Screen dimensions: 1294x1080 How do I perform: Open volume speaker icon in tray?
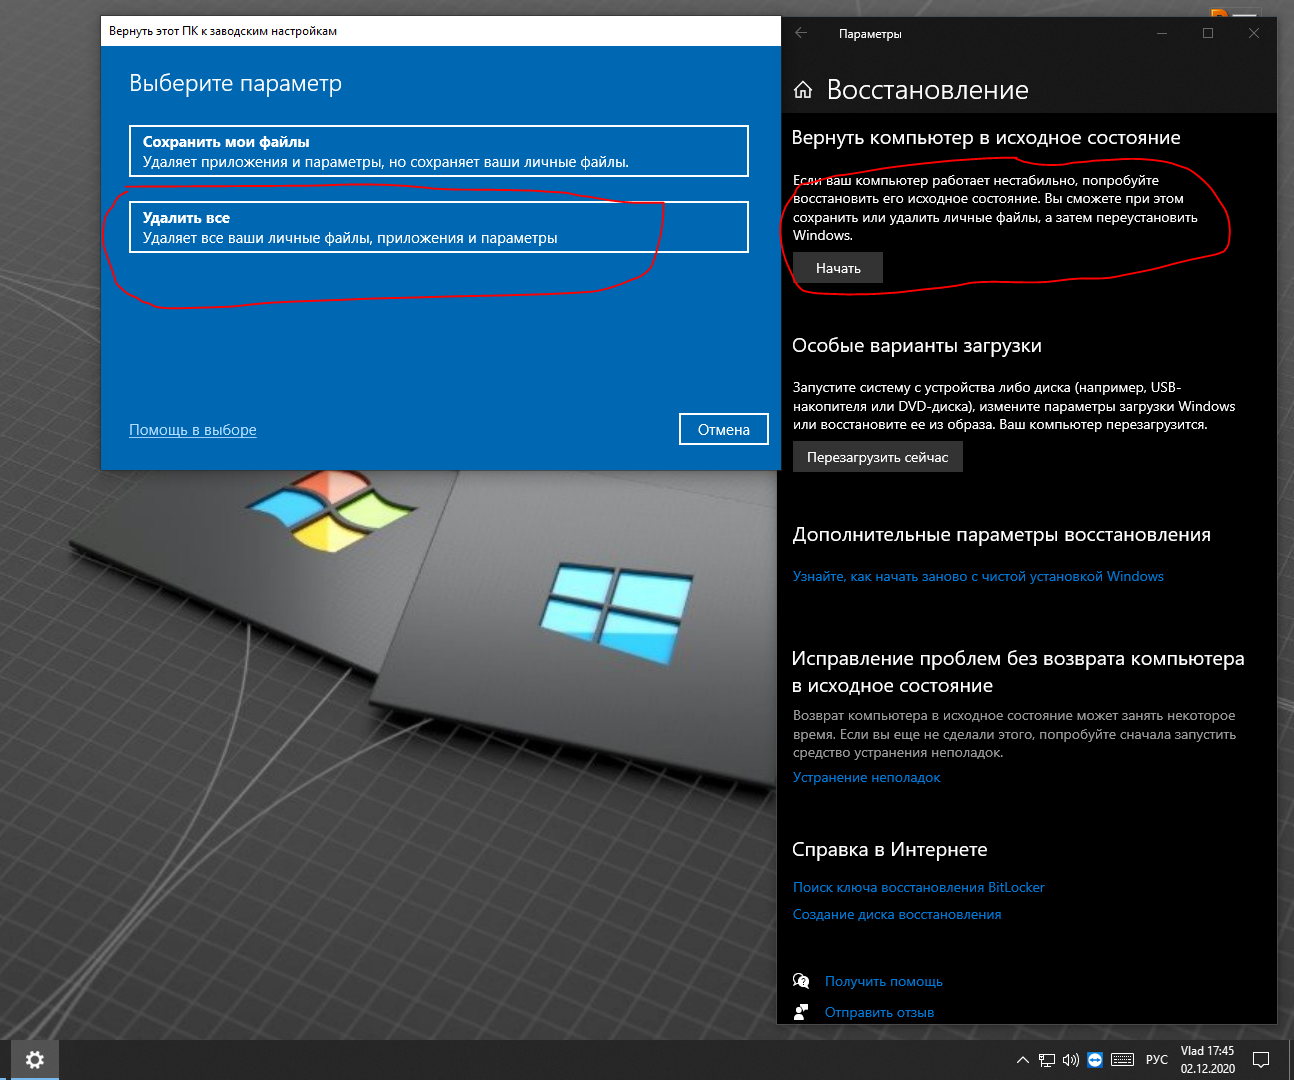(1071, 1060)
